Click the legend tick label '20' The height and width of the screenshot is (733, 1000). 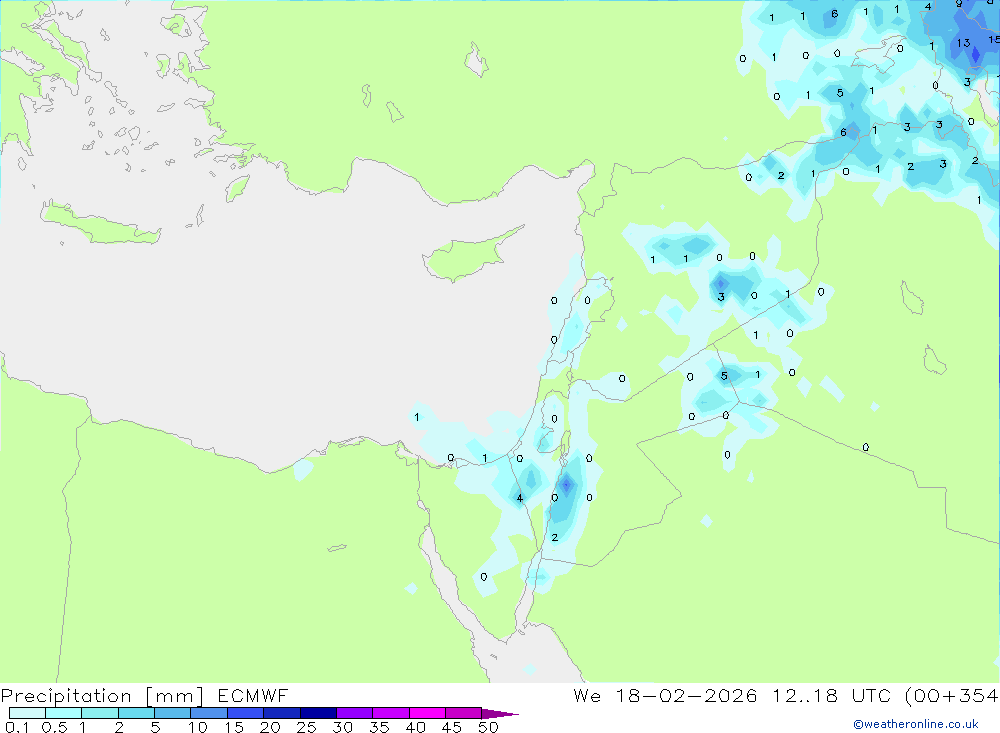coord(270,727)
